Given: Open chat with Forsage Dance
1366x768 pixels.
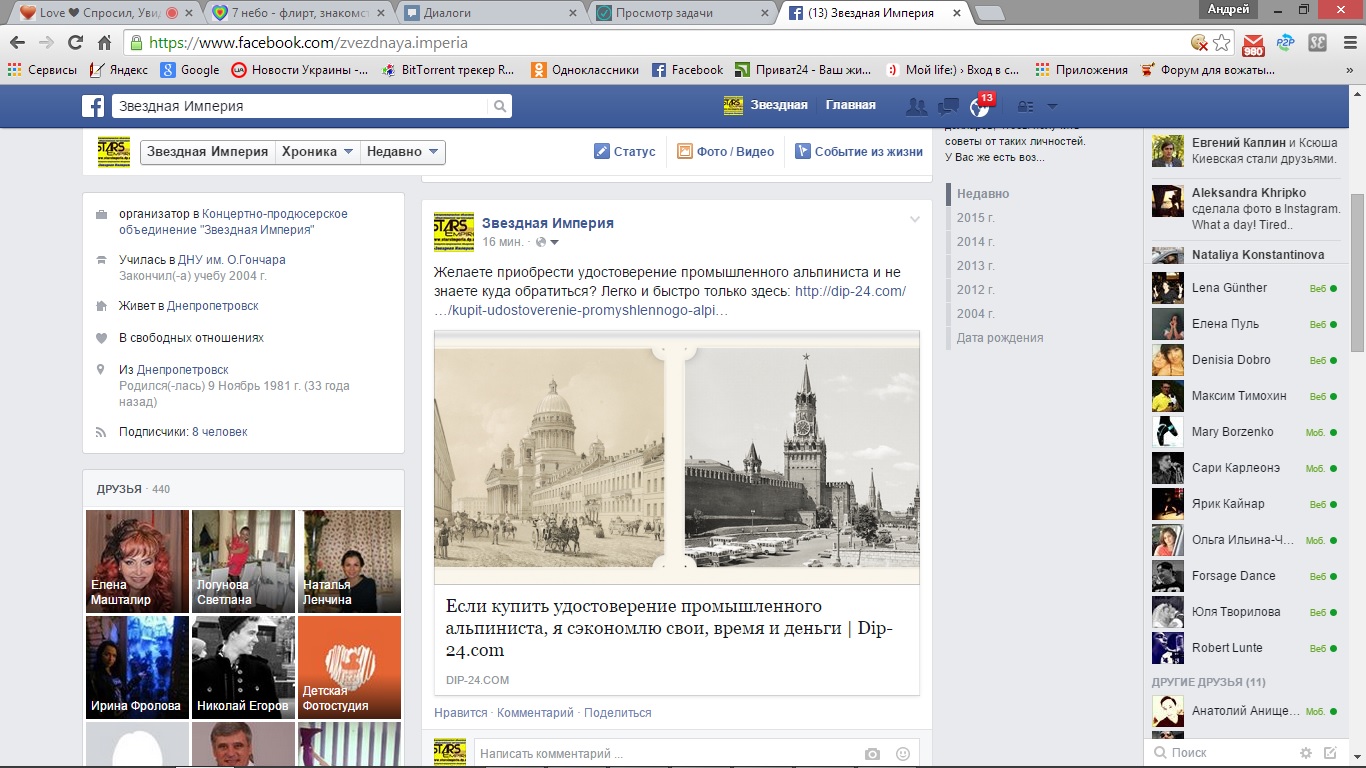Looking at the screenshot, I should coord(1246,576).
